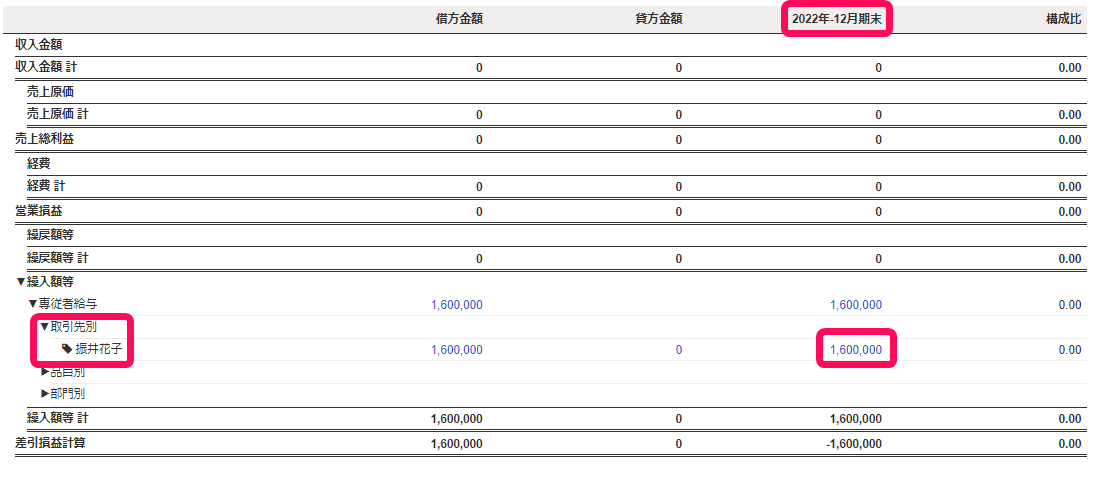Click the 2022年-12月期末 column header
Screen dimensions: 1093x478
coord(837,20)
